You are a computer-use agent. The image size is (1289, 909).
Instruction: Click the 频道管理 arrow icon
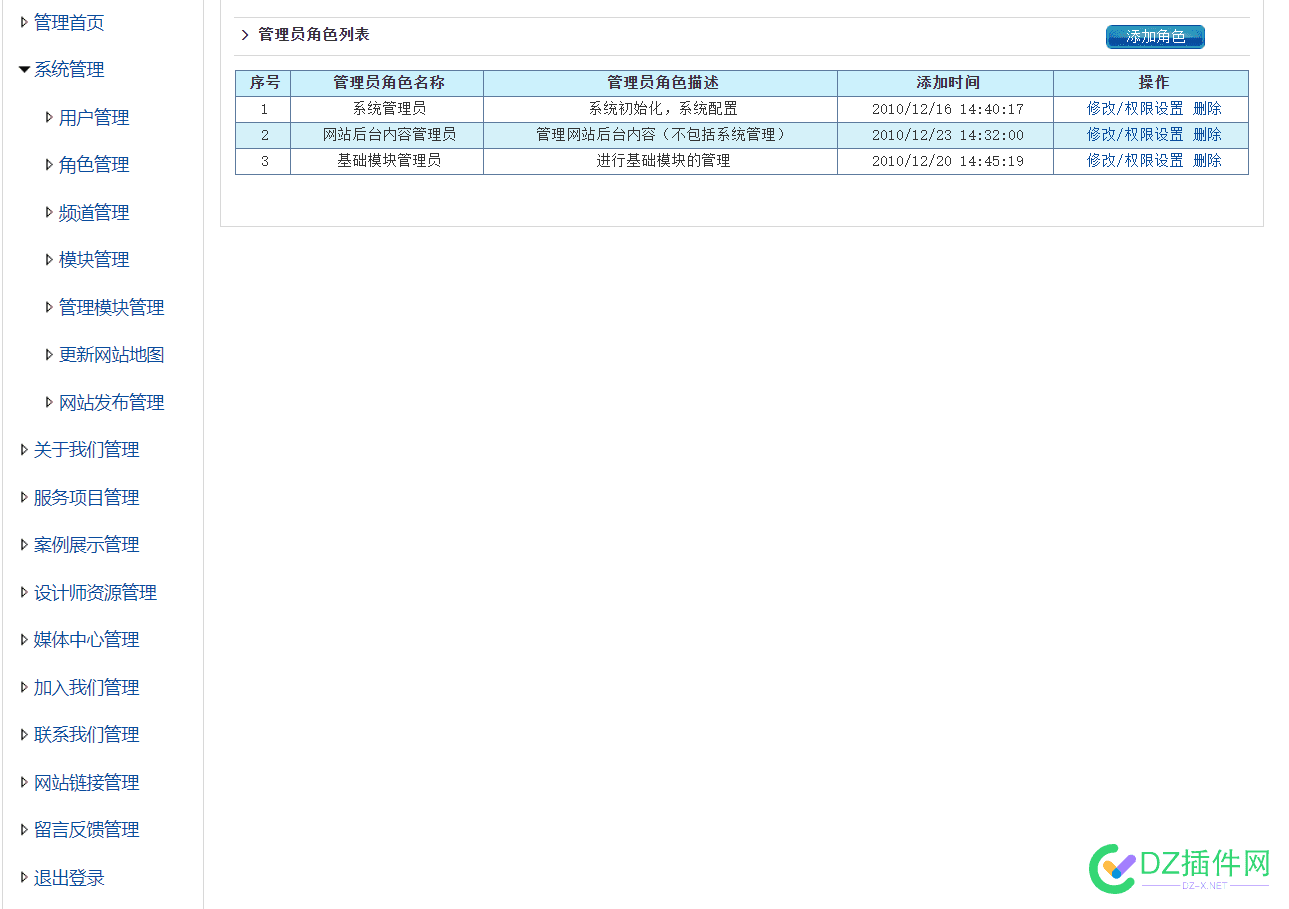click(x=49, y=212)
